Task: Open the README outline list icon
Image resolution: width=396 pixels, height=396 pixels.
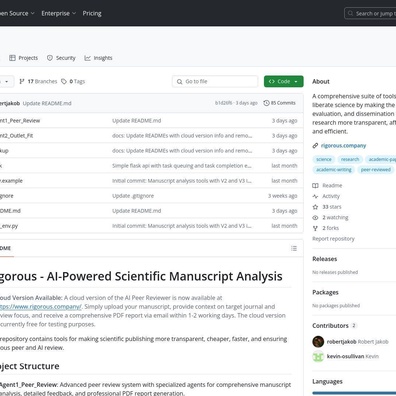Action: [294, 248]
